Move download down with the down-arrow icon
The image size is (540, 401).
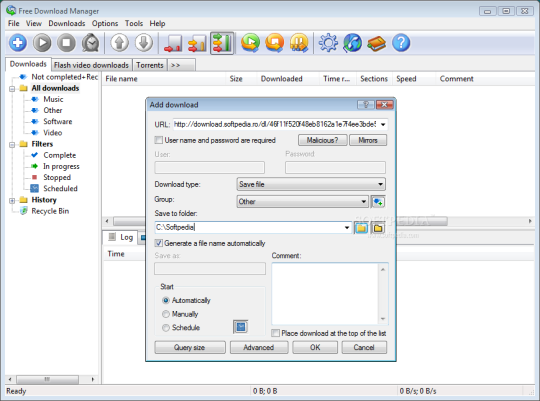(x=144, y=43)
